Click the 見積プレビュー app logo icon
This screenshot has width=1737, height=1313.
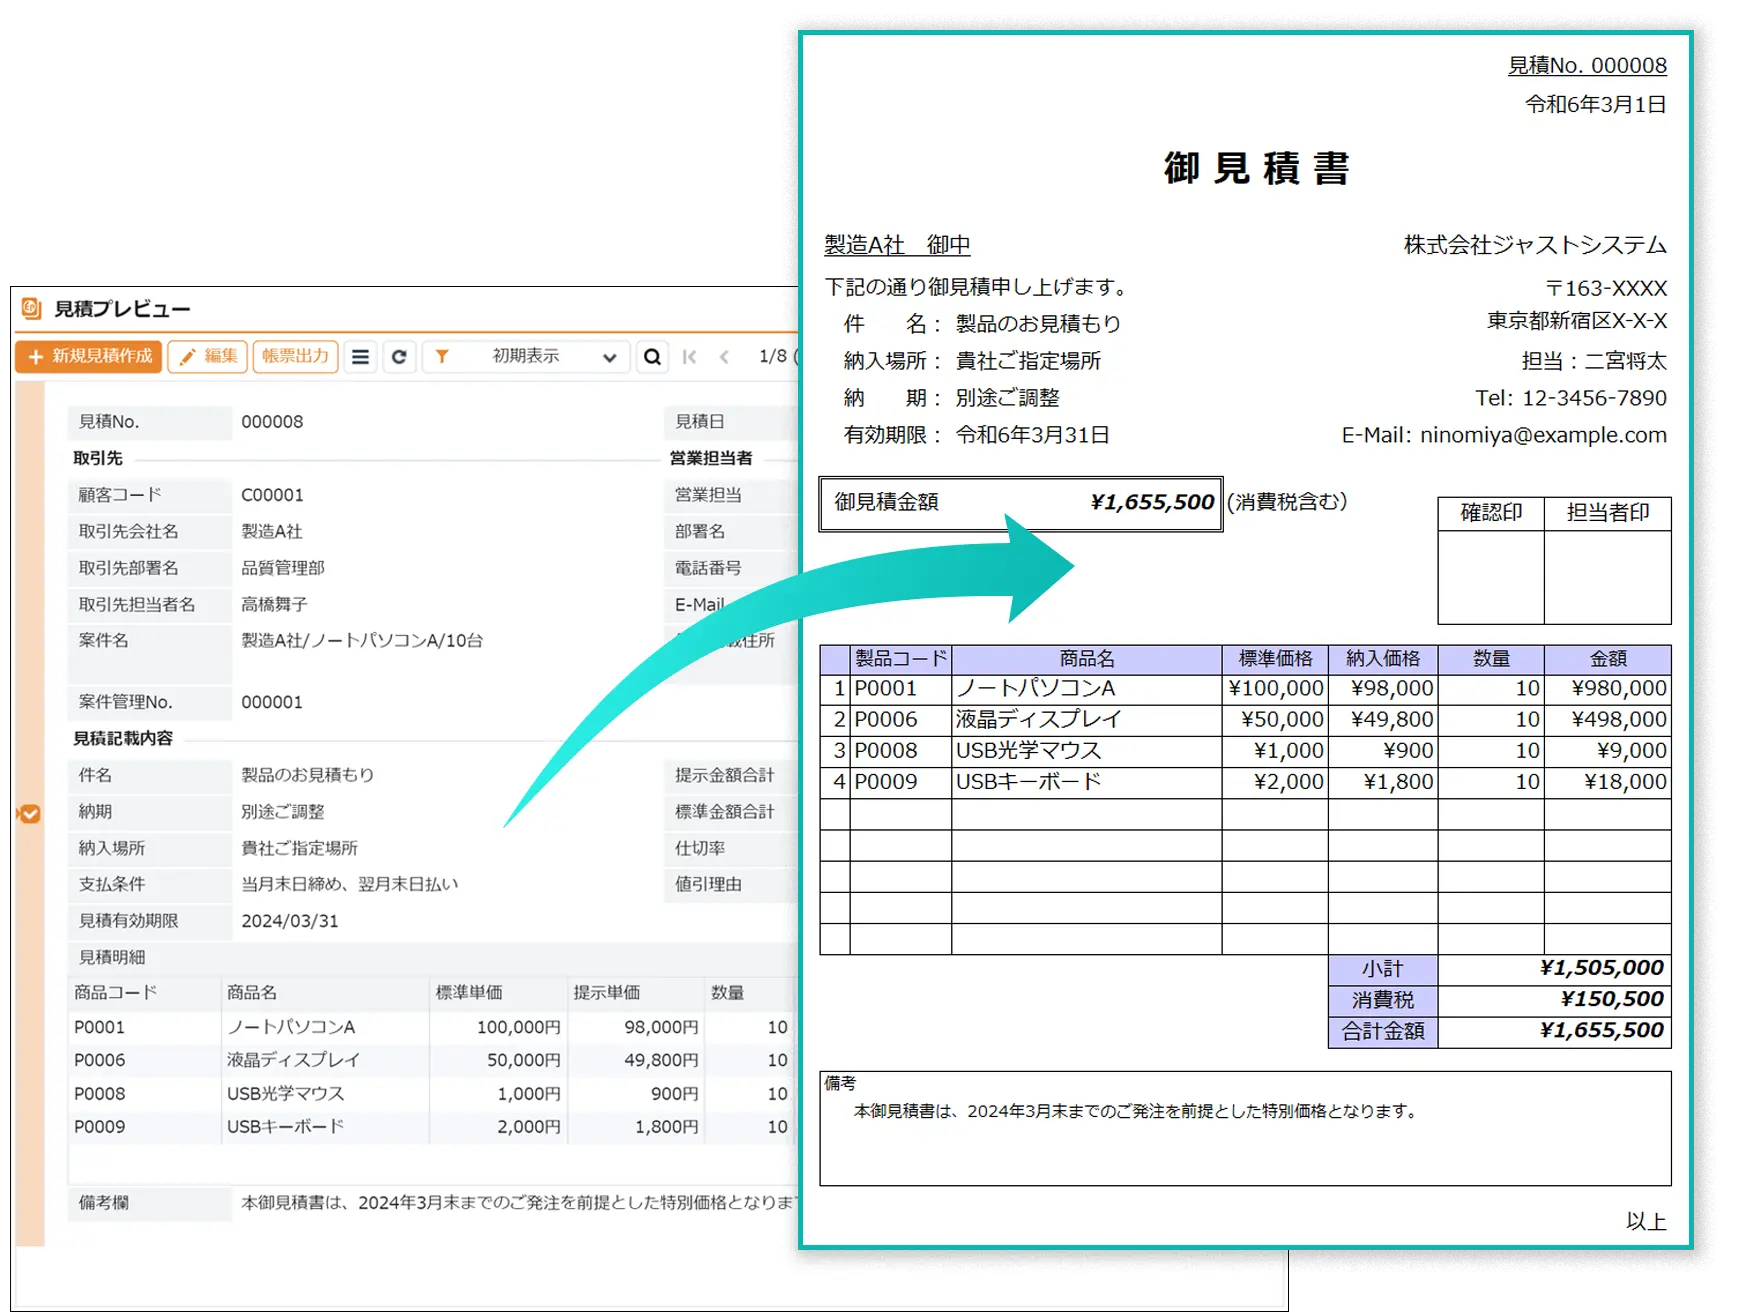tap(31, 308)
